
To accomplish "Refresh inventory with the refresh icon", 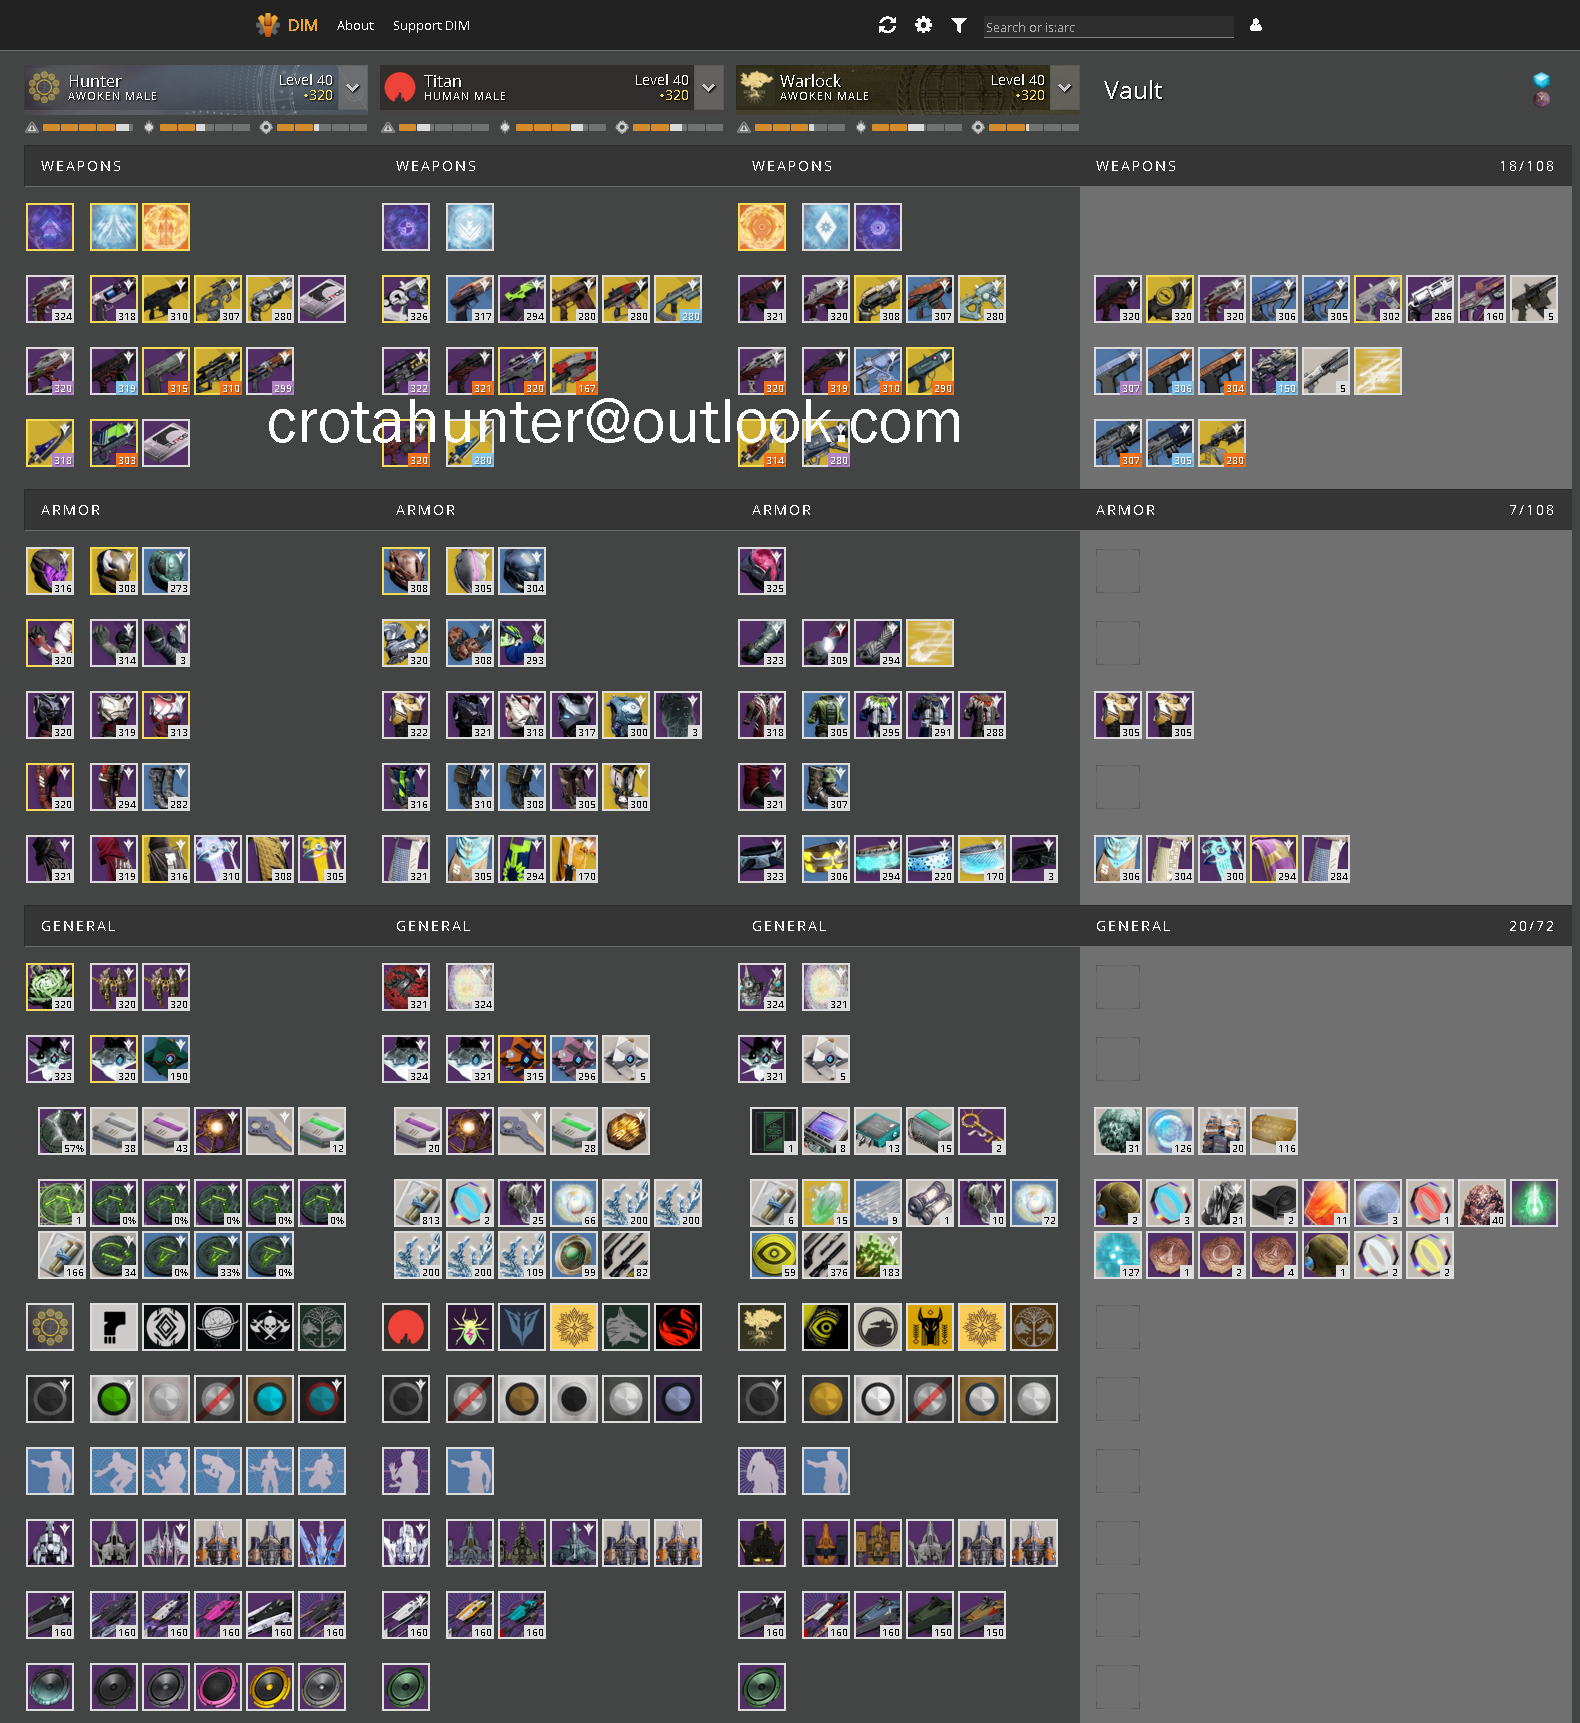I will [887, 25].
